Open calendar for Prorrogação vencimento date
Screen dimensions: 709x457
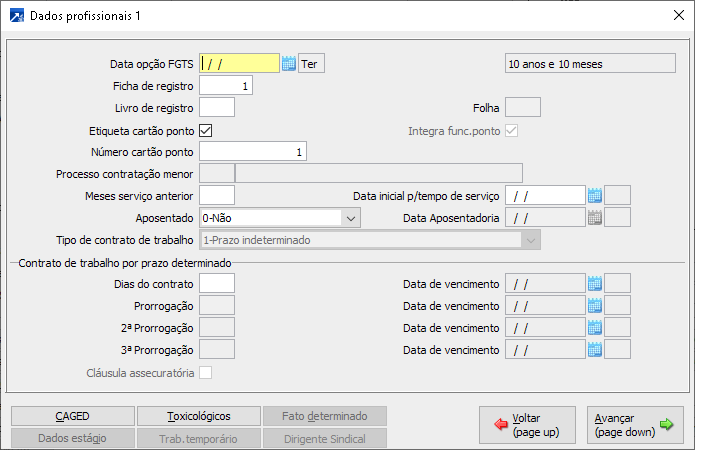[x=594, y=305]
